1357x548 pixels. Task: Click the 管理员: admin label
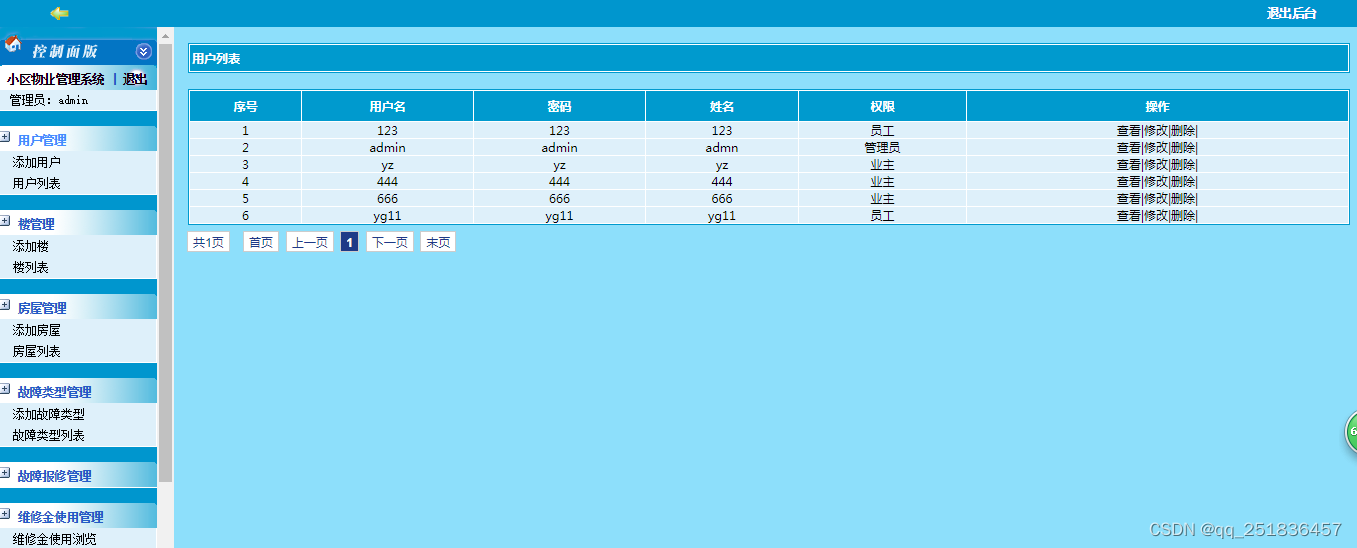click(x=49, y=100)
